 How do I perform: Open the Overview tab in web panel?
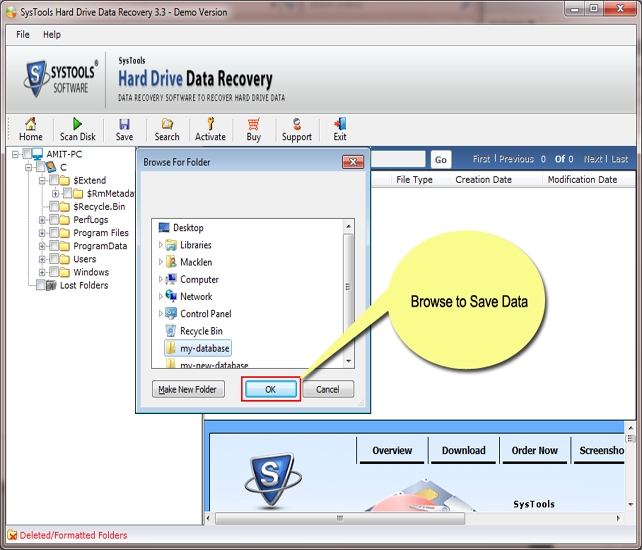(392, 450)
